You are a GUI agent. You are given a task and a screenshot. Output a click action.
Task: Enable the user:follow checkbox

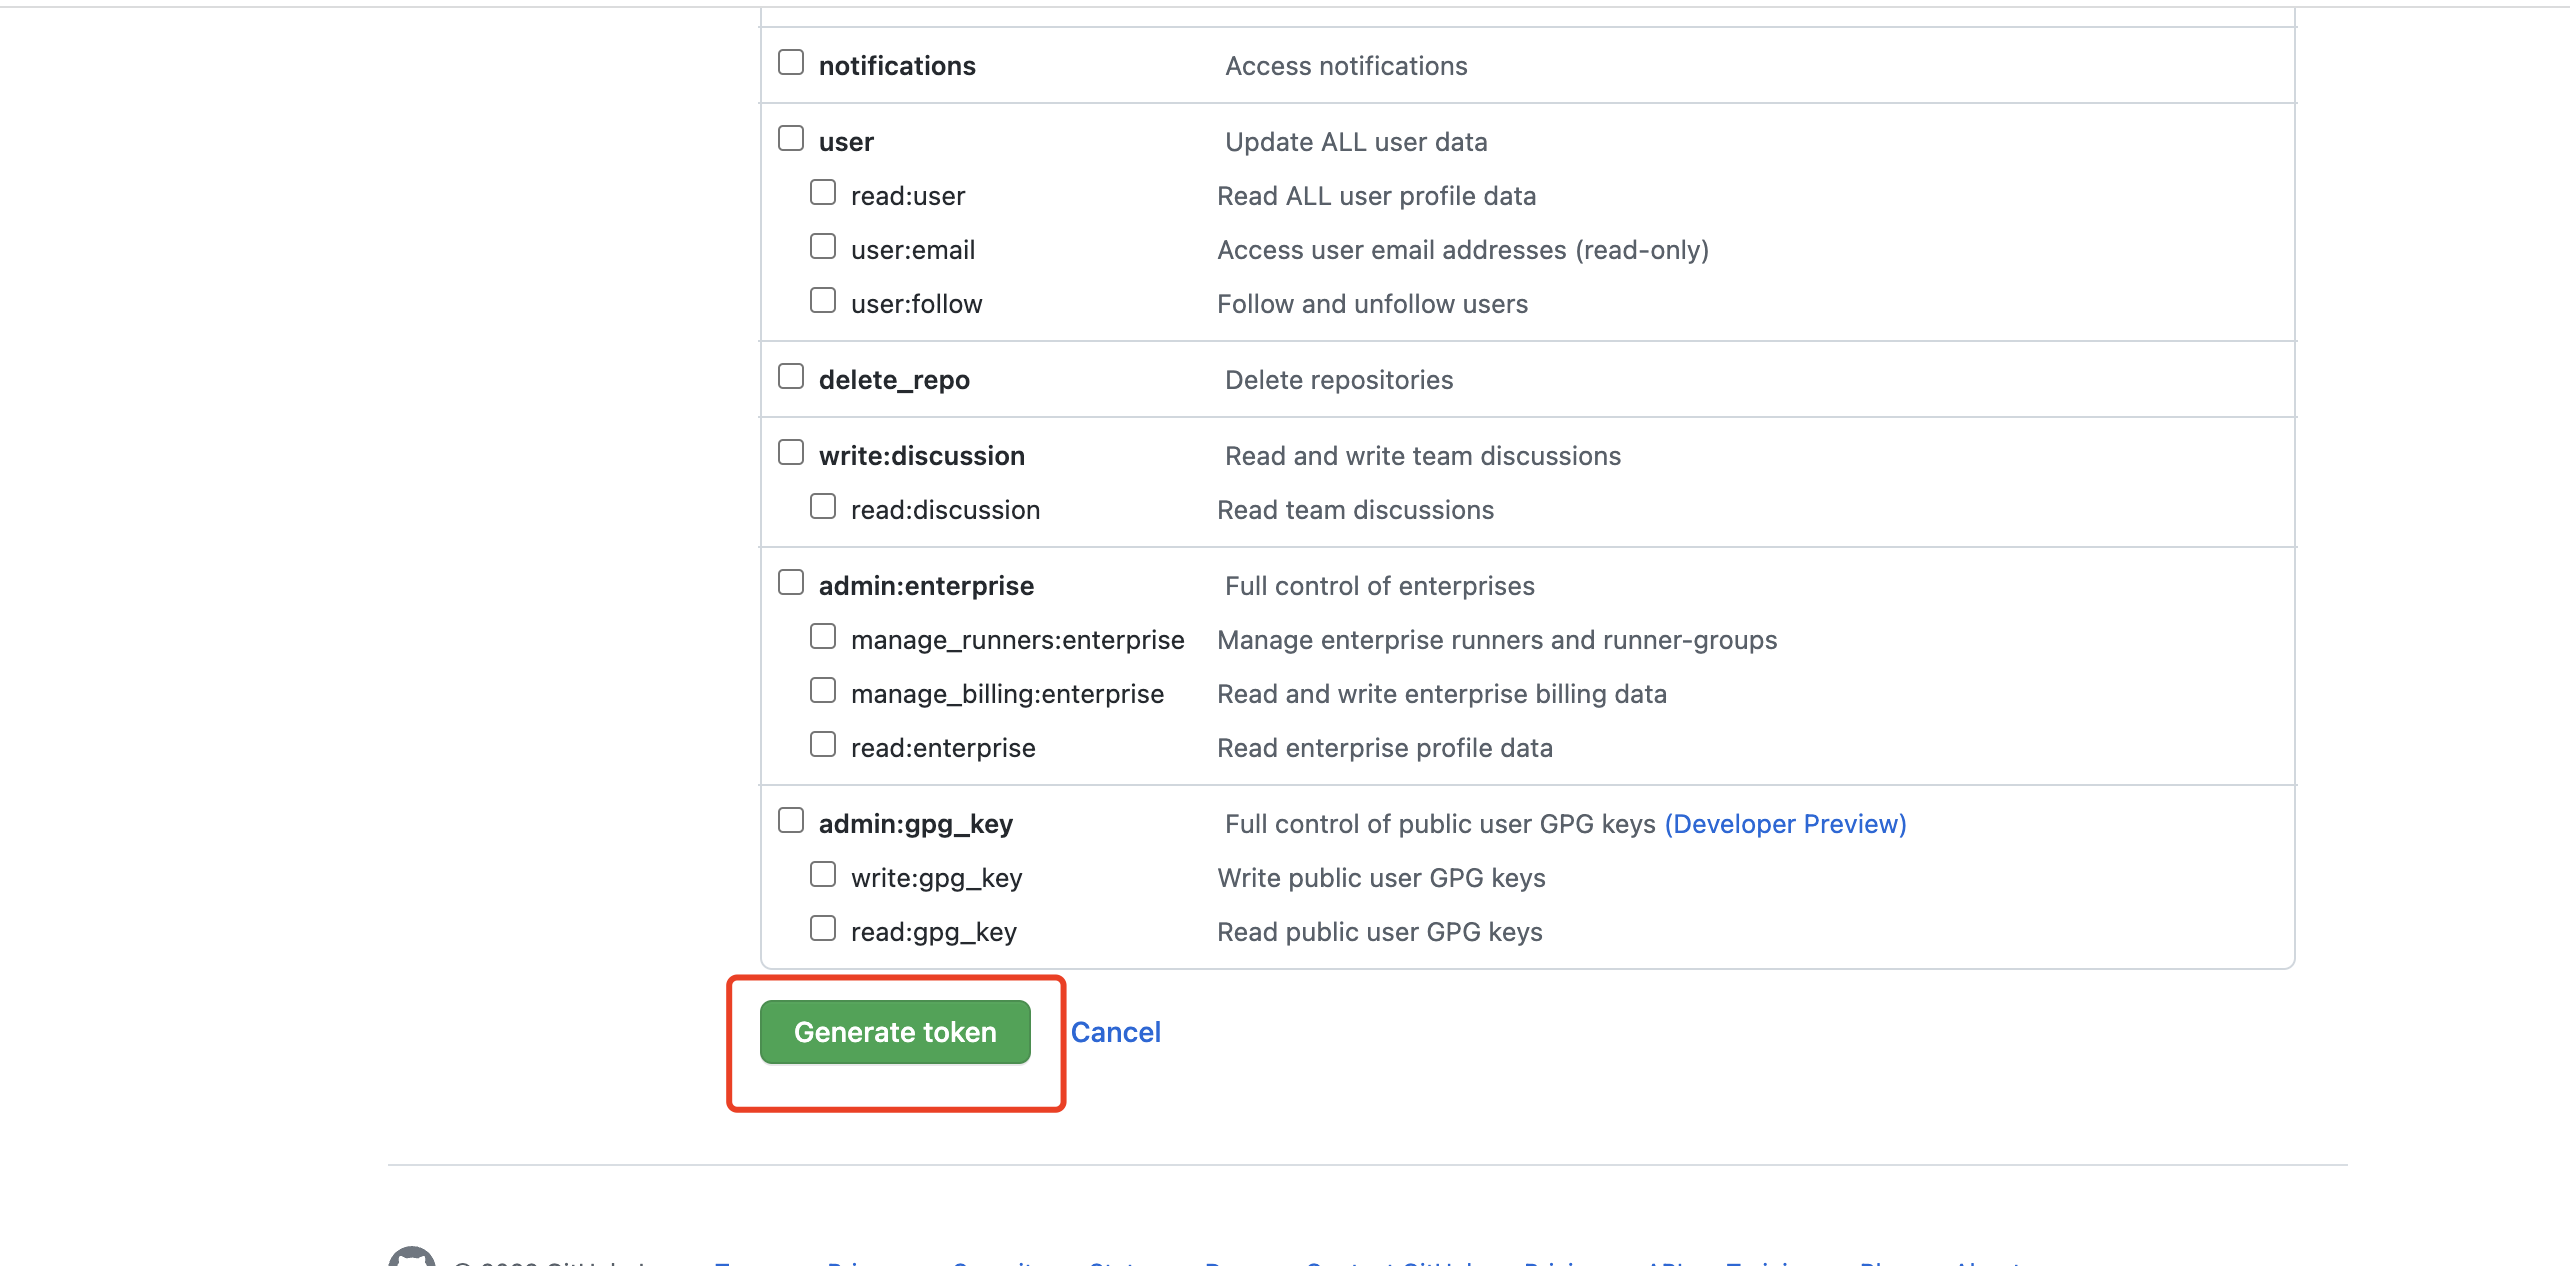823,301
